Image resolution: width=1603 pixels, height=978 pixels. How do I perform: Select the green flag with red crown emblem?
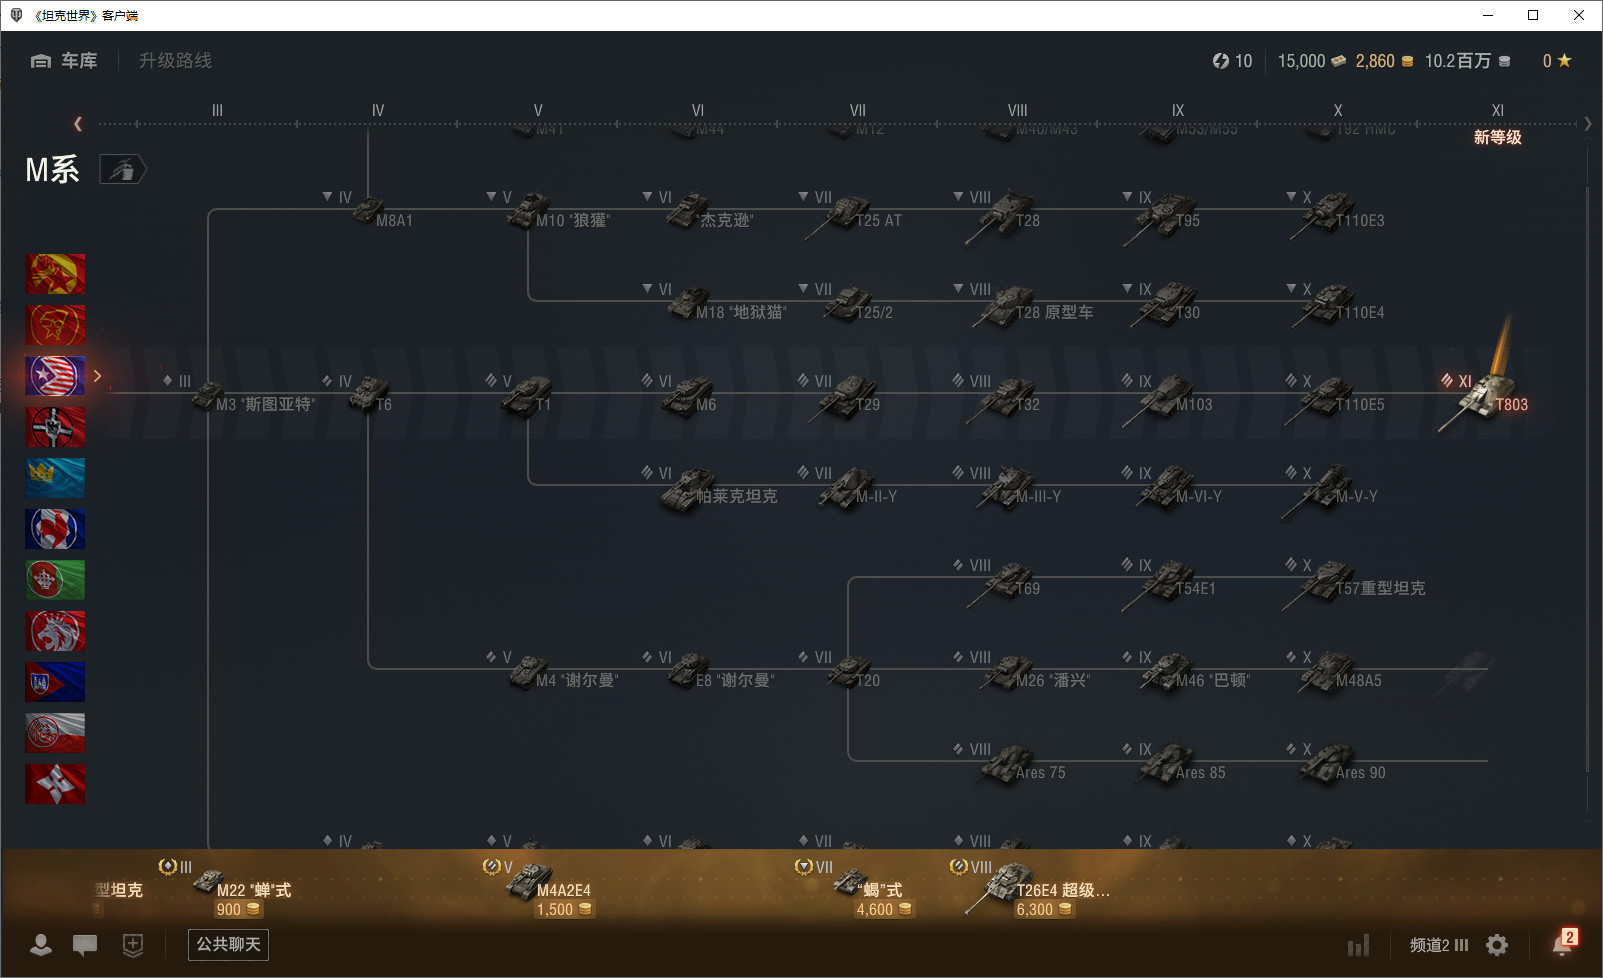[55, 580]
